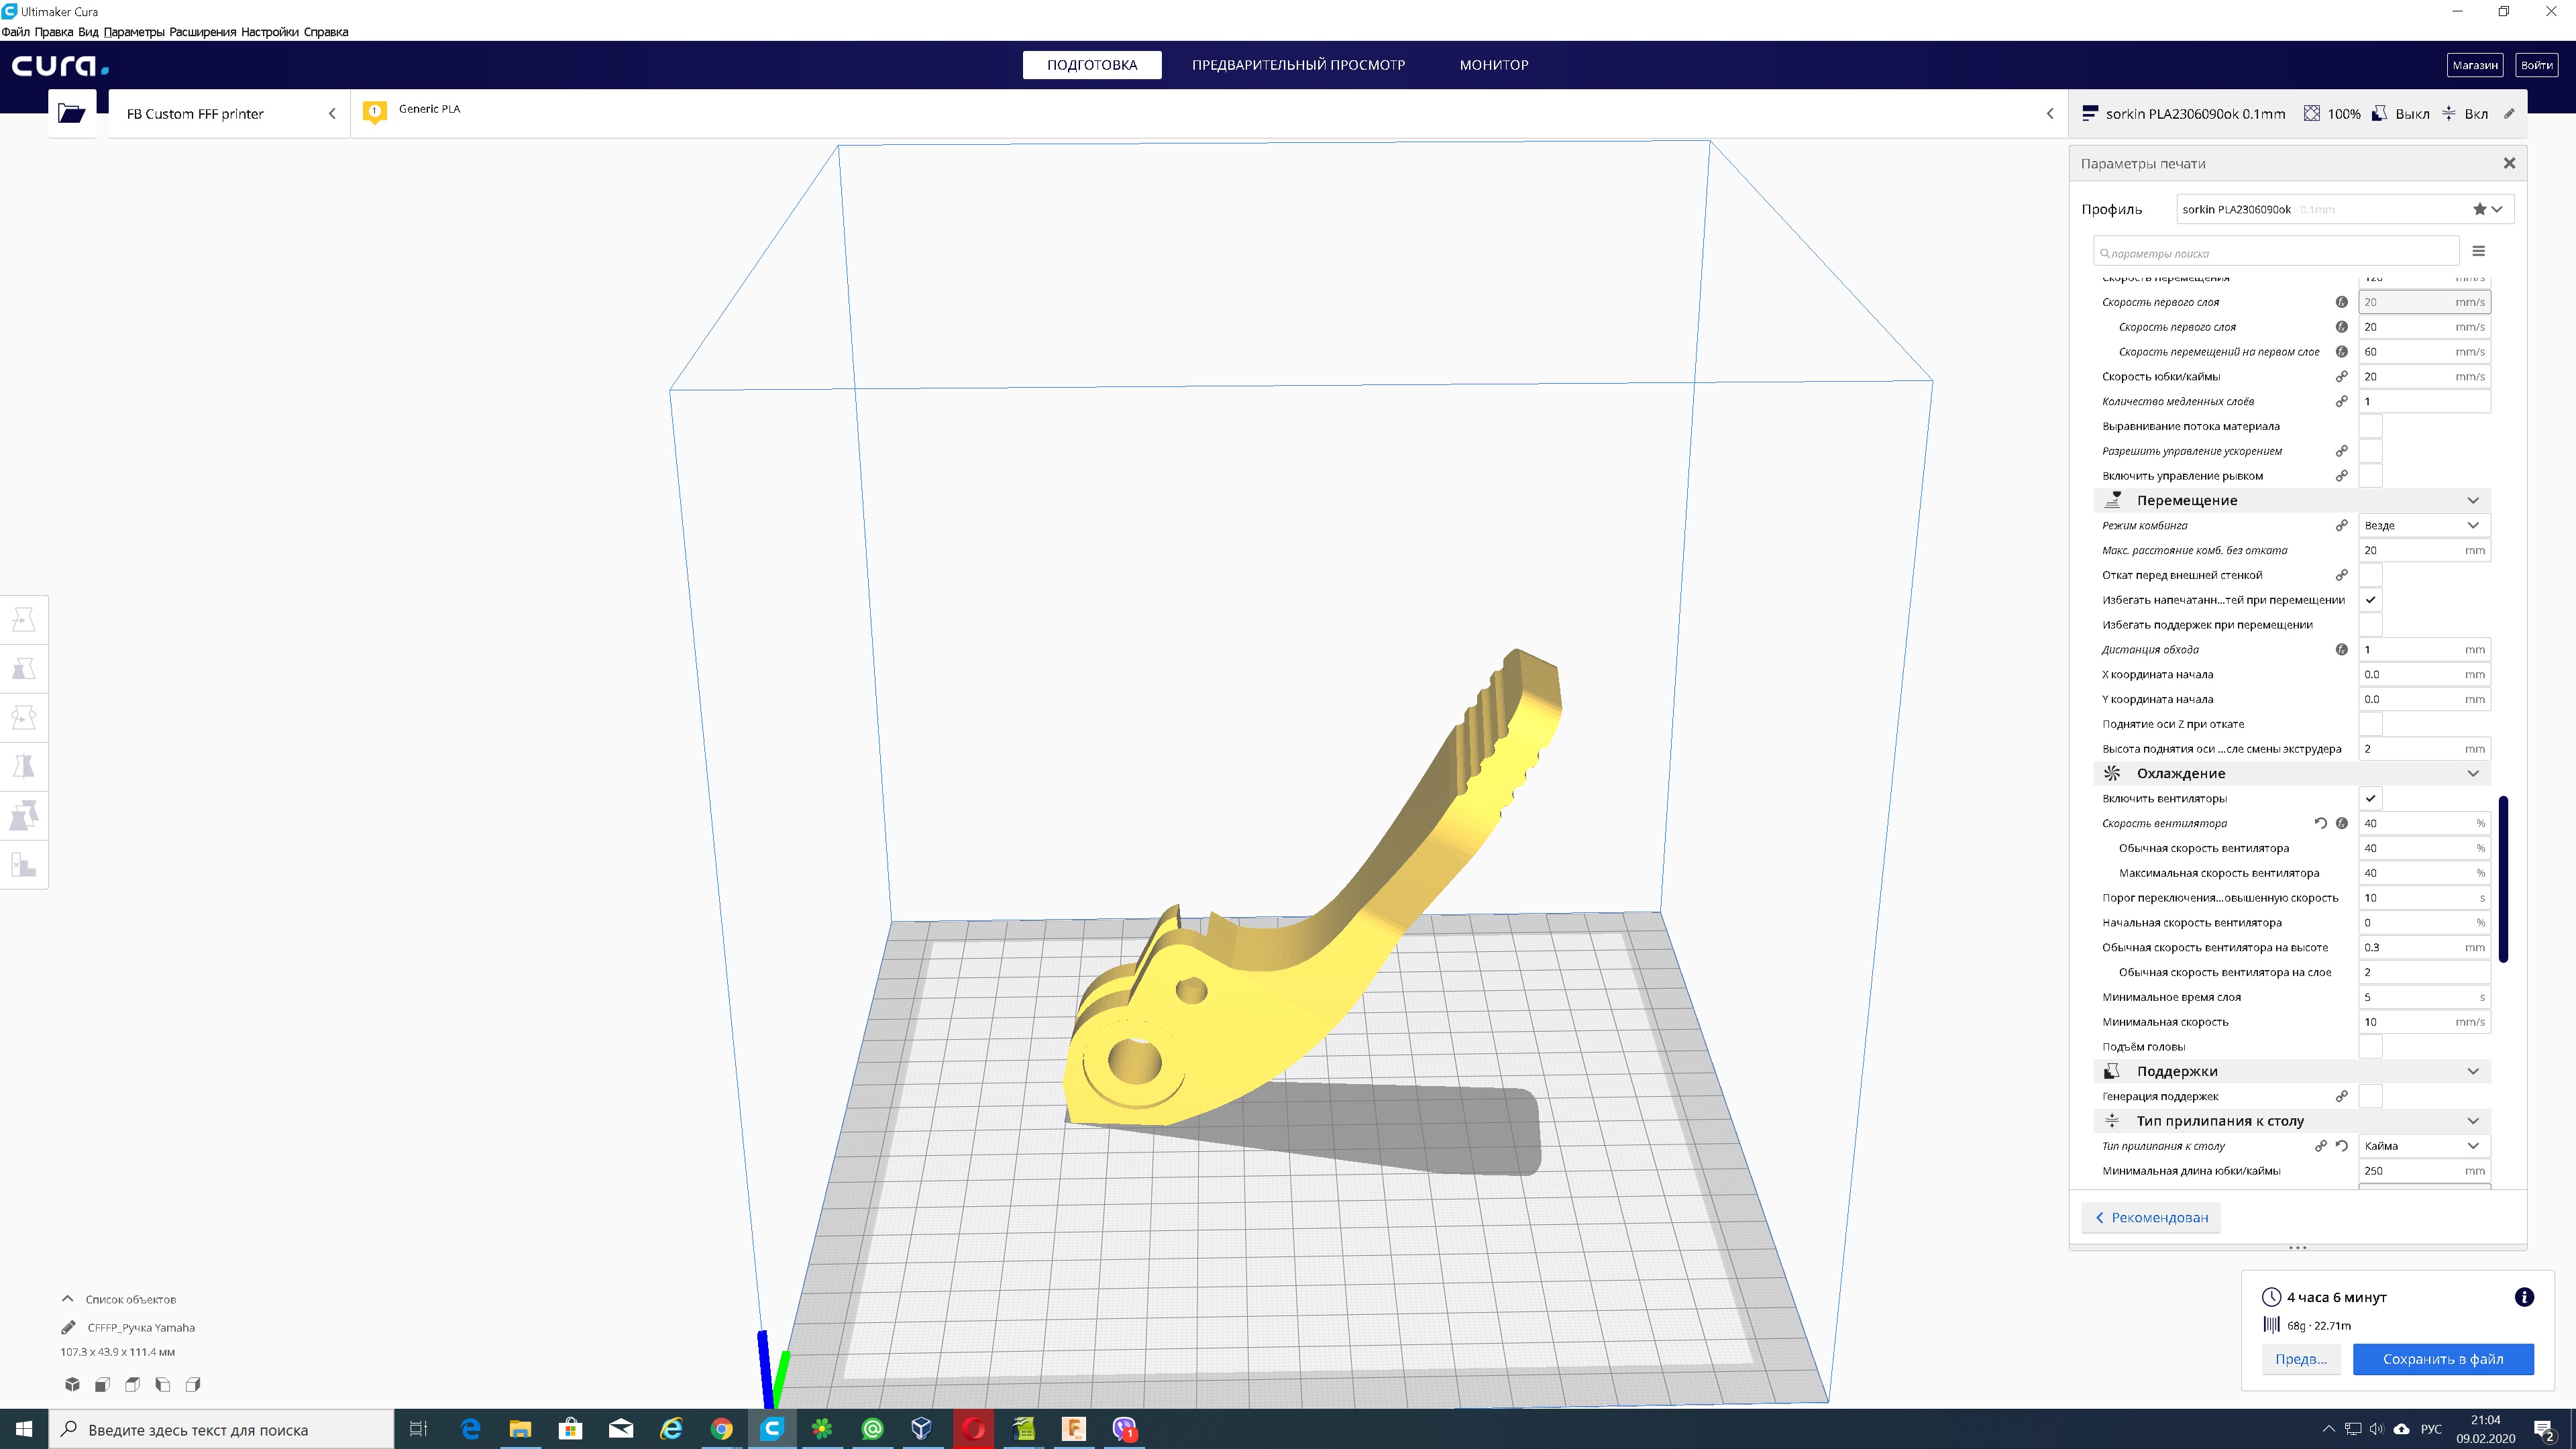Select the Mirror tool in left toolbar
Viewport: 2576px width, 1449px height.
pos(24,766)
